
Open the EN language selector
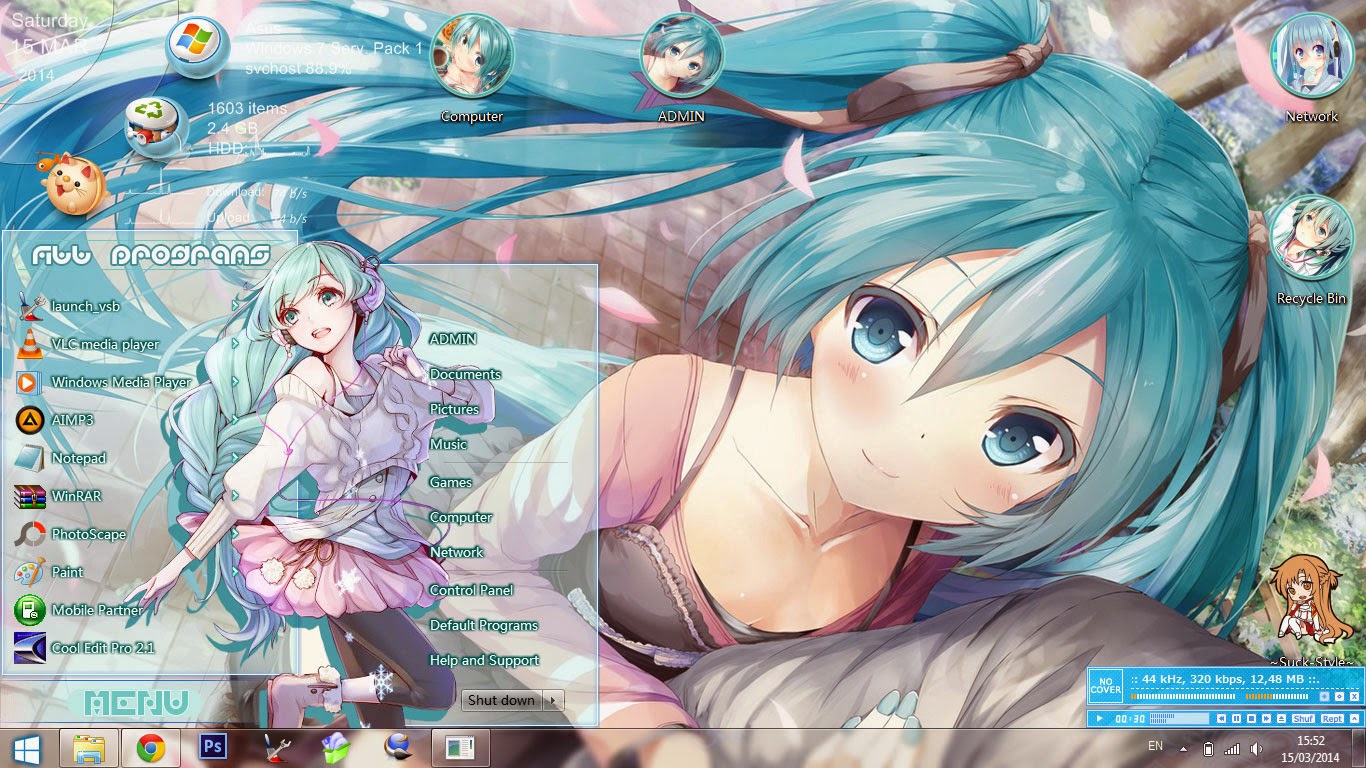pyautogui.click(x=1155, y=746)
